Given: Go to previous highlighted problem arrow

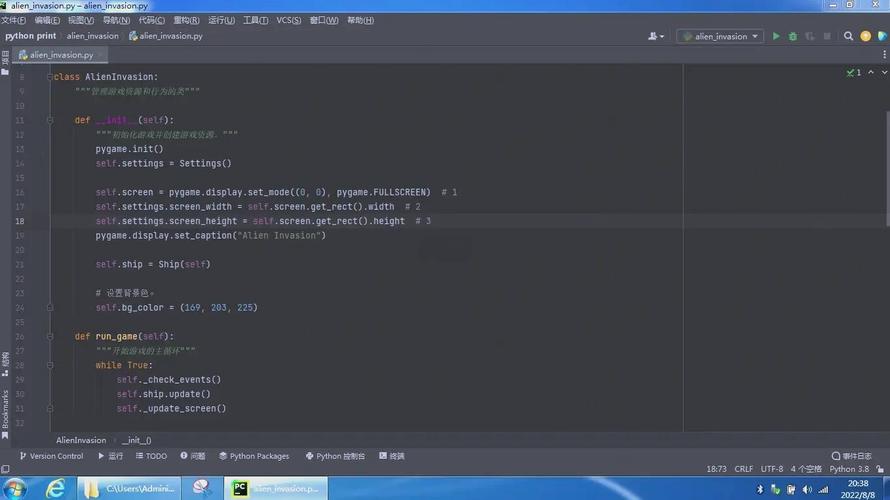Looking at the screenshot, I should [x=871, y=73].
